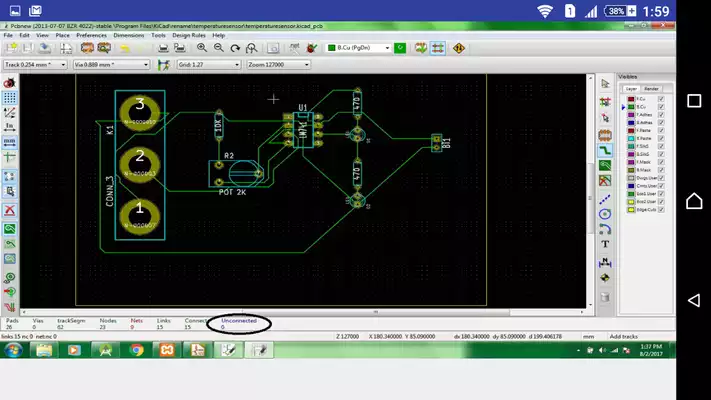
Task: Open Chrome from the Windows taskbar
Action: 136,350
